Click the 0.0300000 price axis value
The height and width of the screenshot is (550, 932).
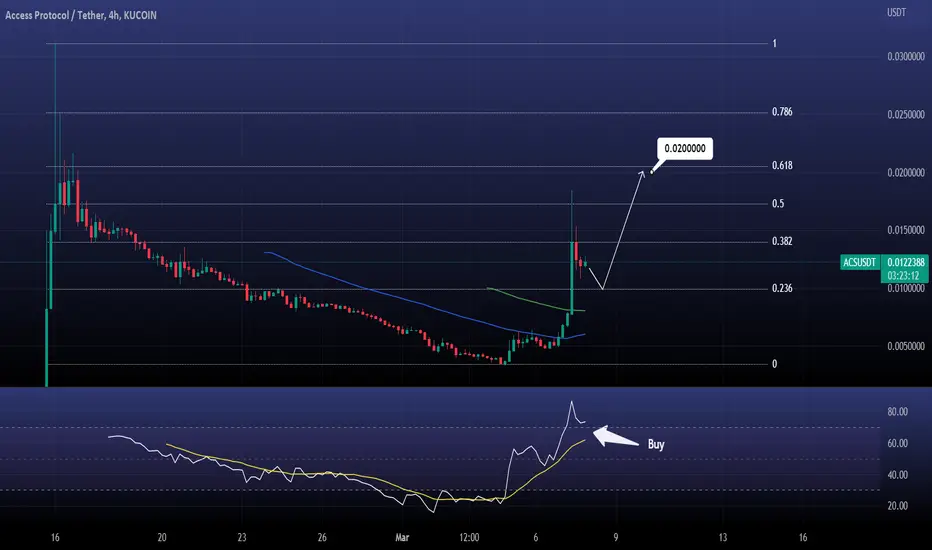tap(906, 57)
